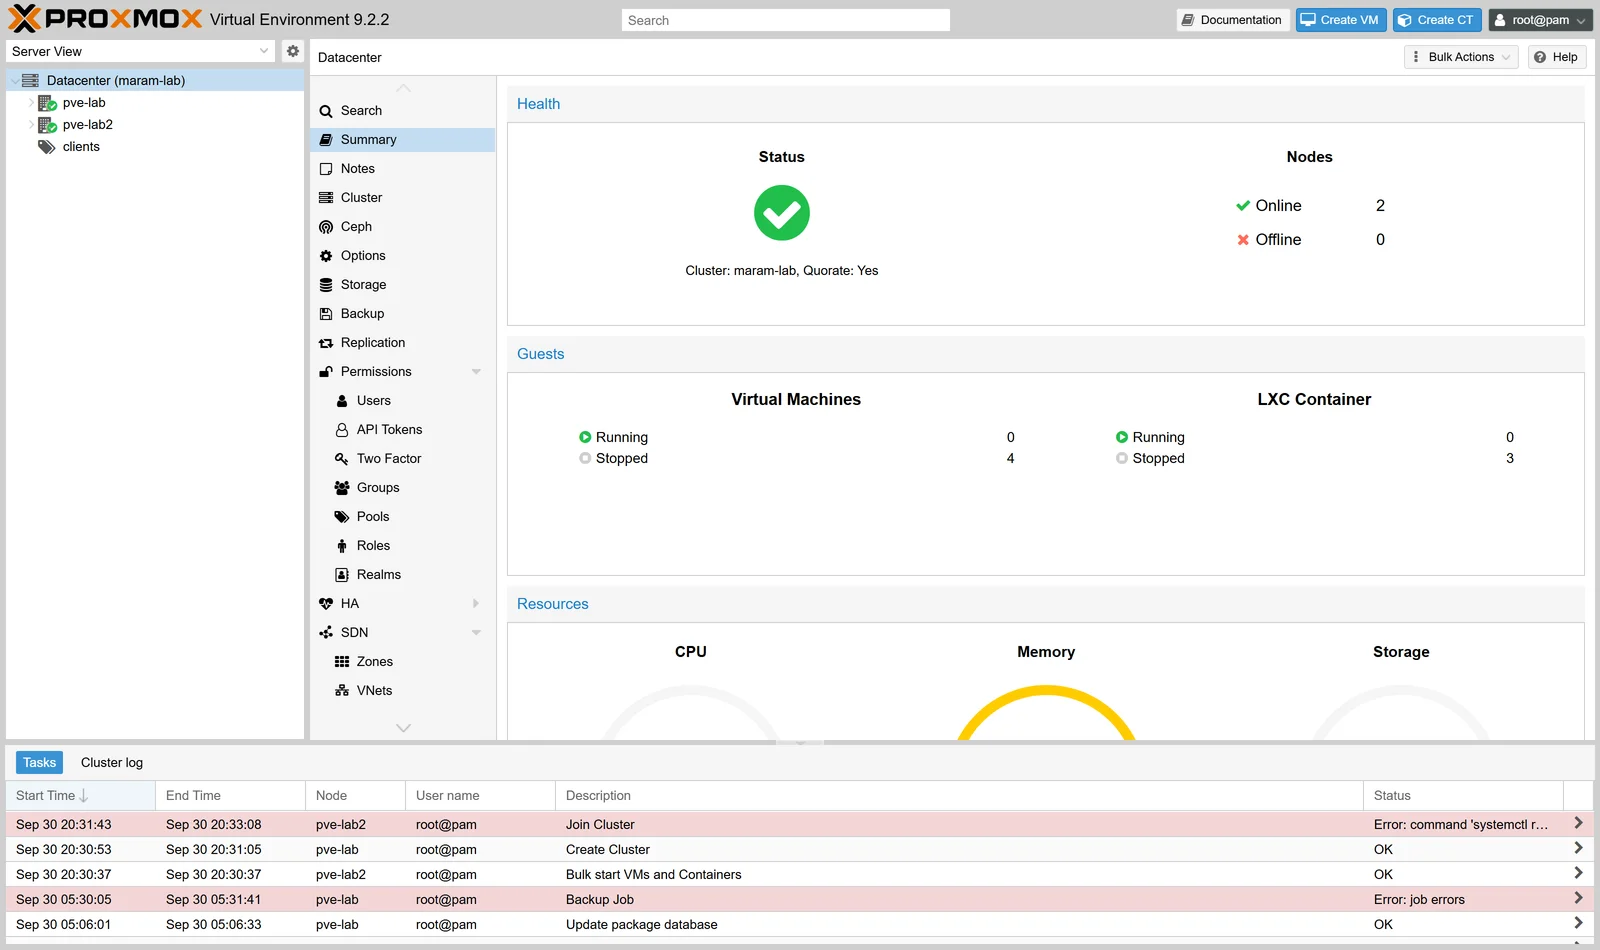Sort tasks by Status column header
The height and width of the screenshot is (950, 1600).
coord(1463,796)
